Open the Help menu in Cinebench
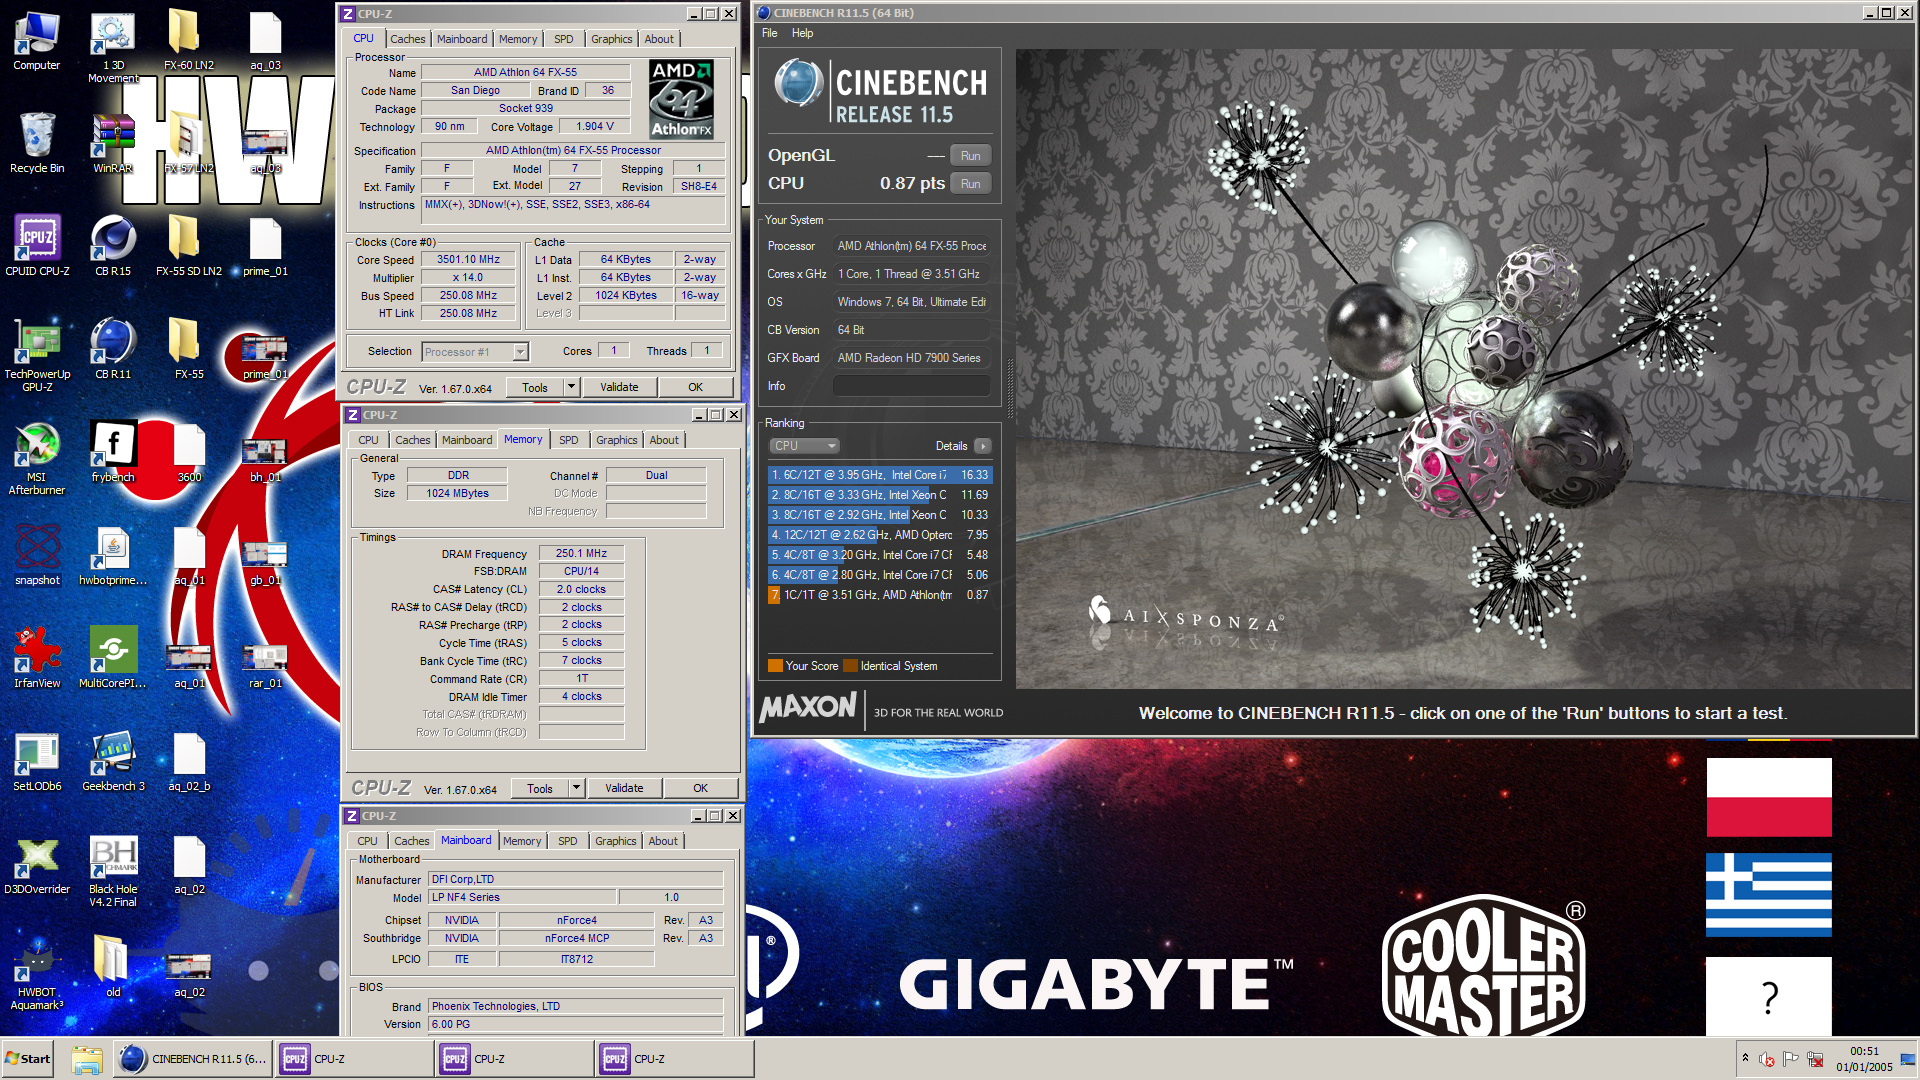This screenshot has width=1920, height=1080. coord(802,33)
